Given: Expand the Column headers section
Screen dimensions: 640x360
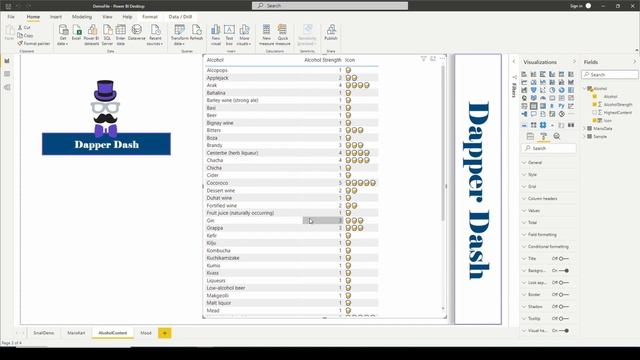Looking at the screenshot, I should coord(549,198).
